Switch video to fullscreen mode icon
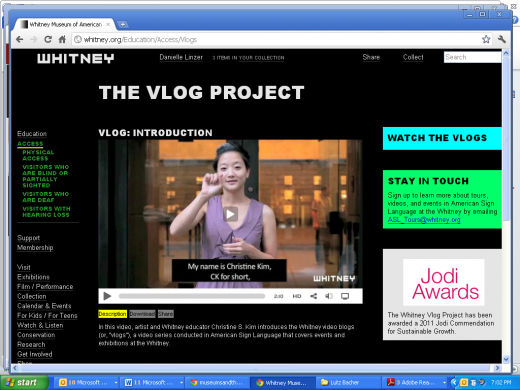The height and width of the screenshot is (390, 520). pos(345,296)
